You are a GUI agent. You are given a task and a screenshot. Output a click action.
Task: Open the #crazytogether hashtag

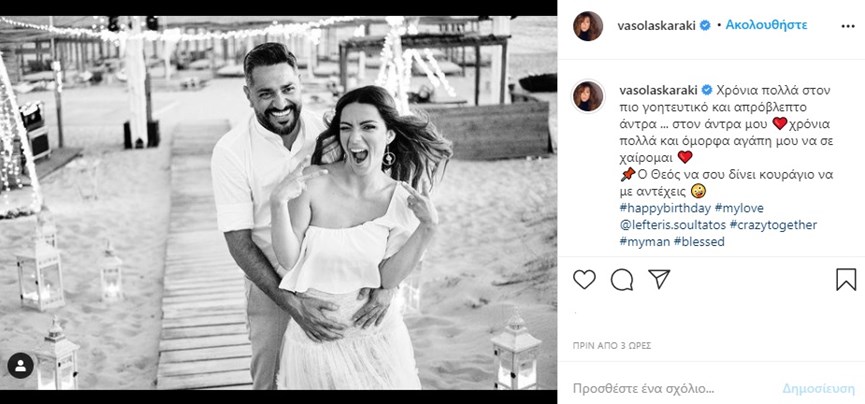pos(773,225)
